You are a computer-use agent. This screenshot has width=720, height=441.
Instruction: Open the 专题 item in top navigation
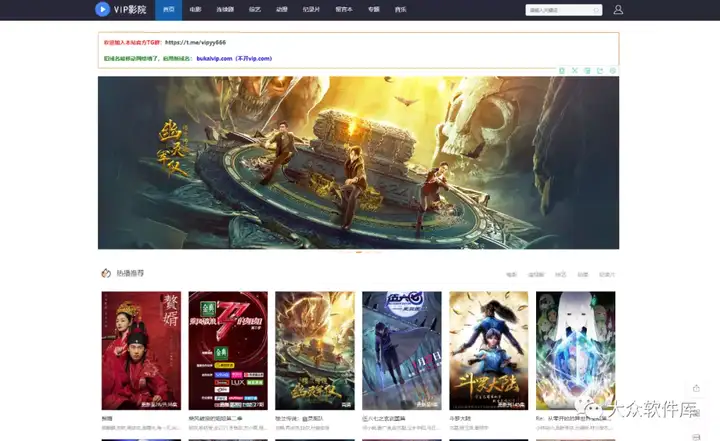coord(373,10)
